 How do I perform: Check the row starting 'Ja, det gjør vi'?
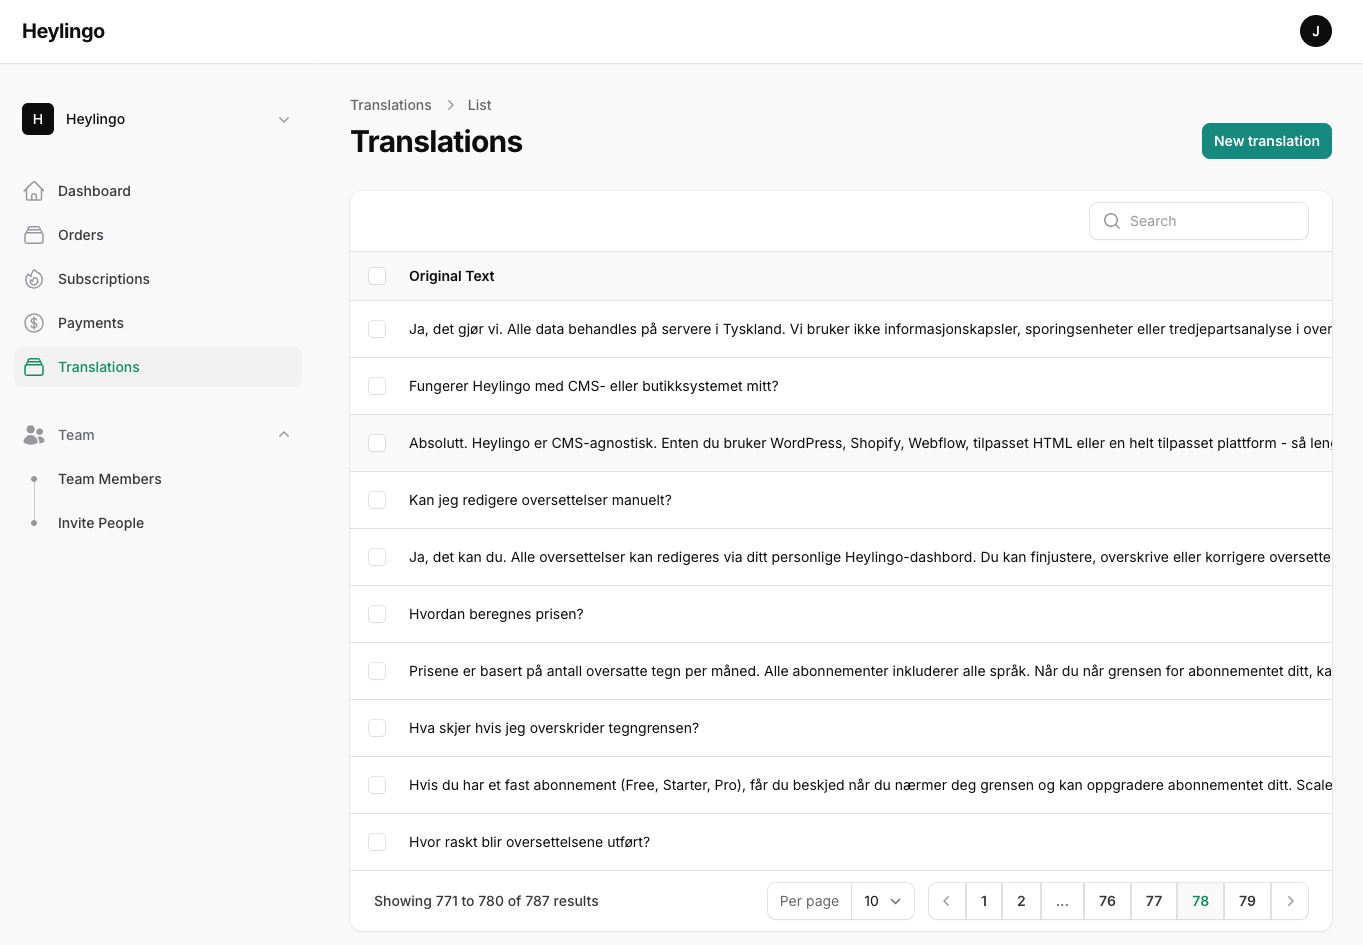377,329
